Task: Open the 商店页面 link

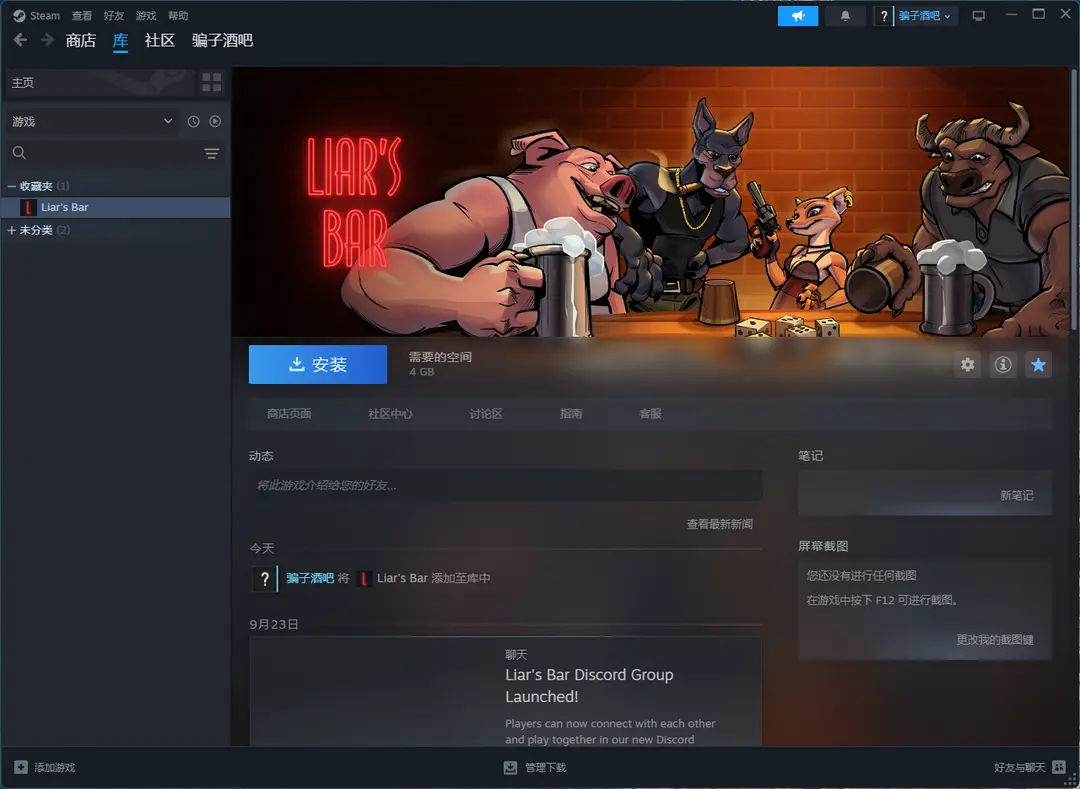Action: 289,414
